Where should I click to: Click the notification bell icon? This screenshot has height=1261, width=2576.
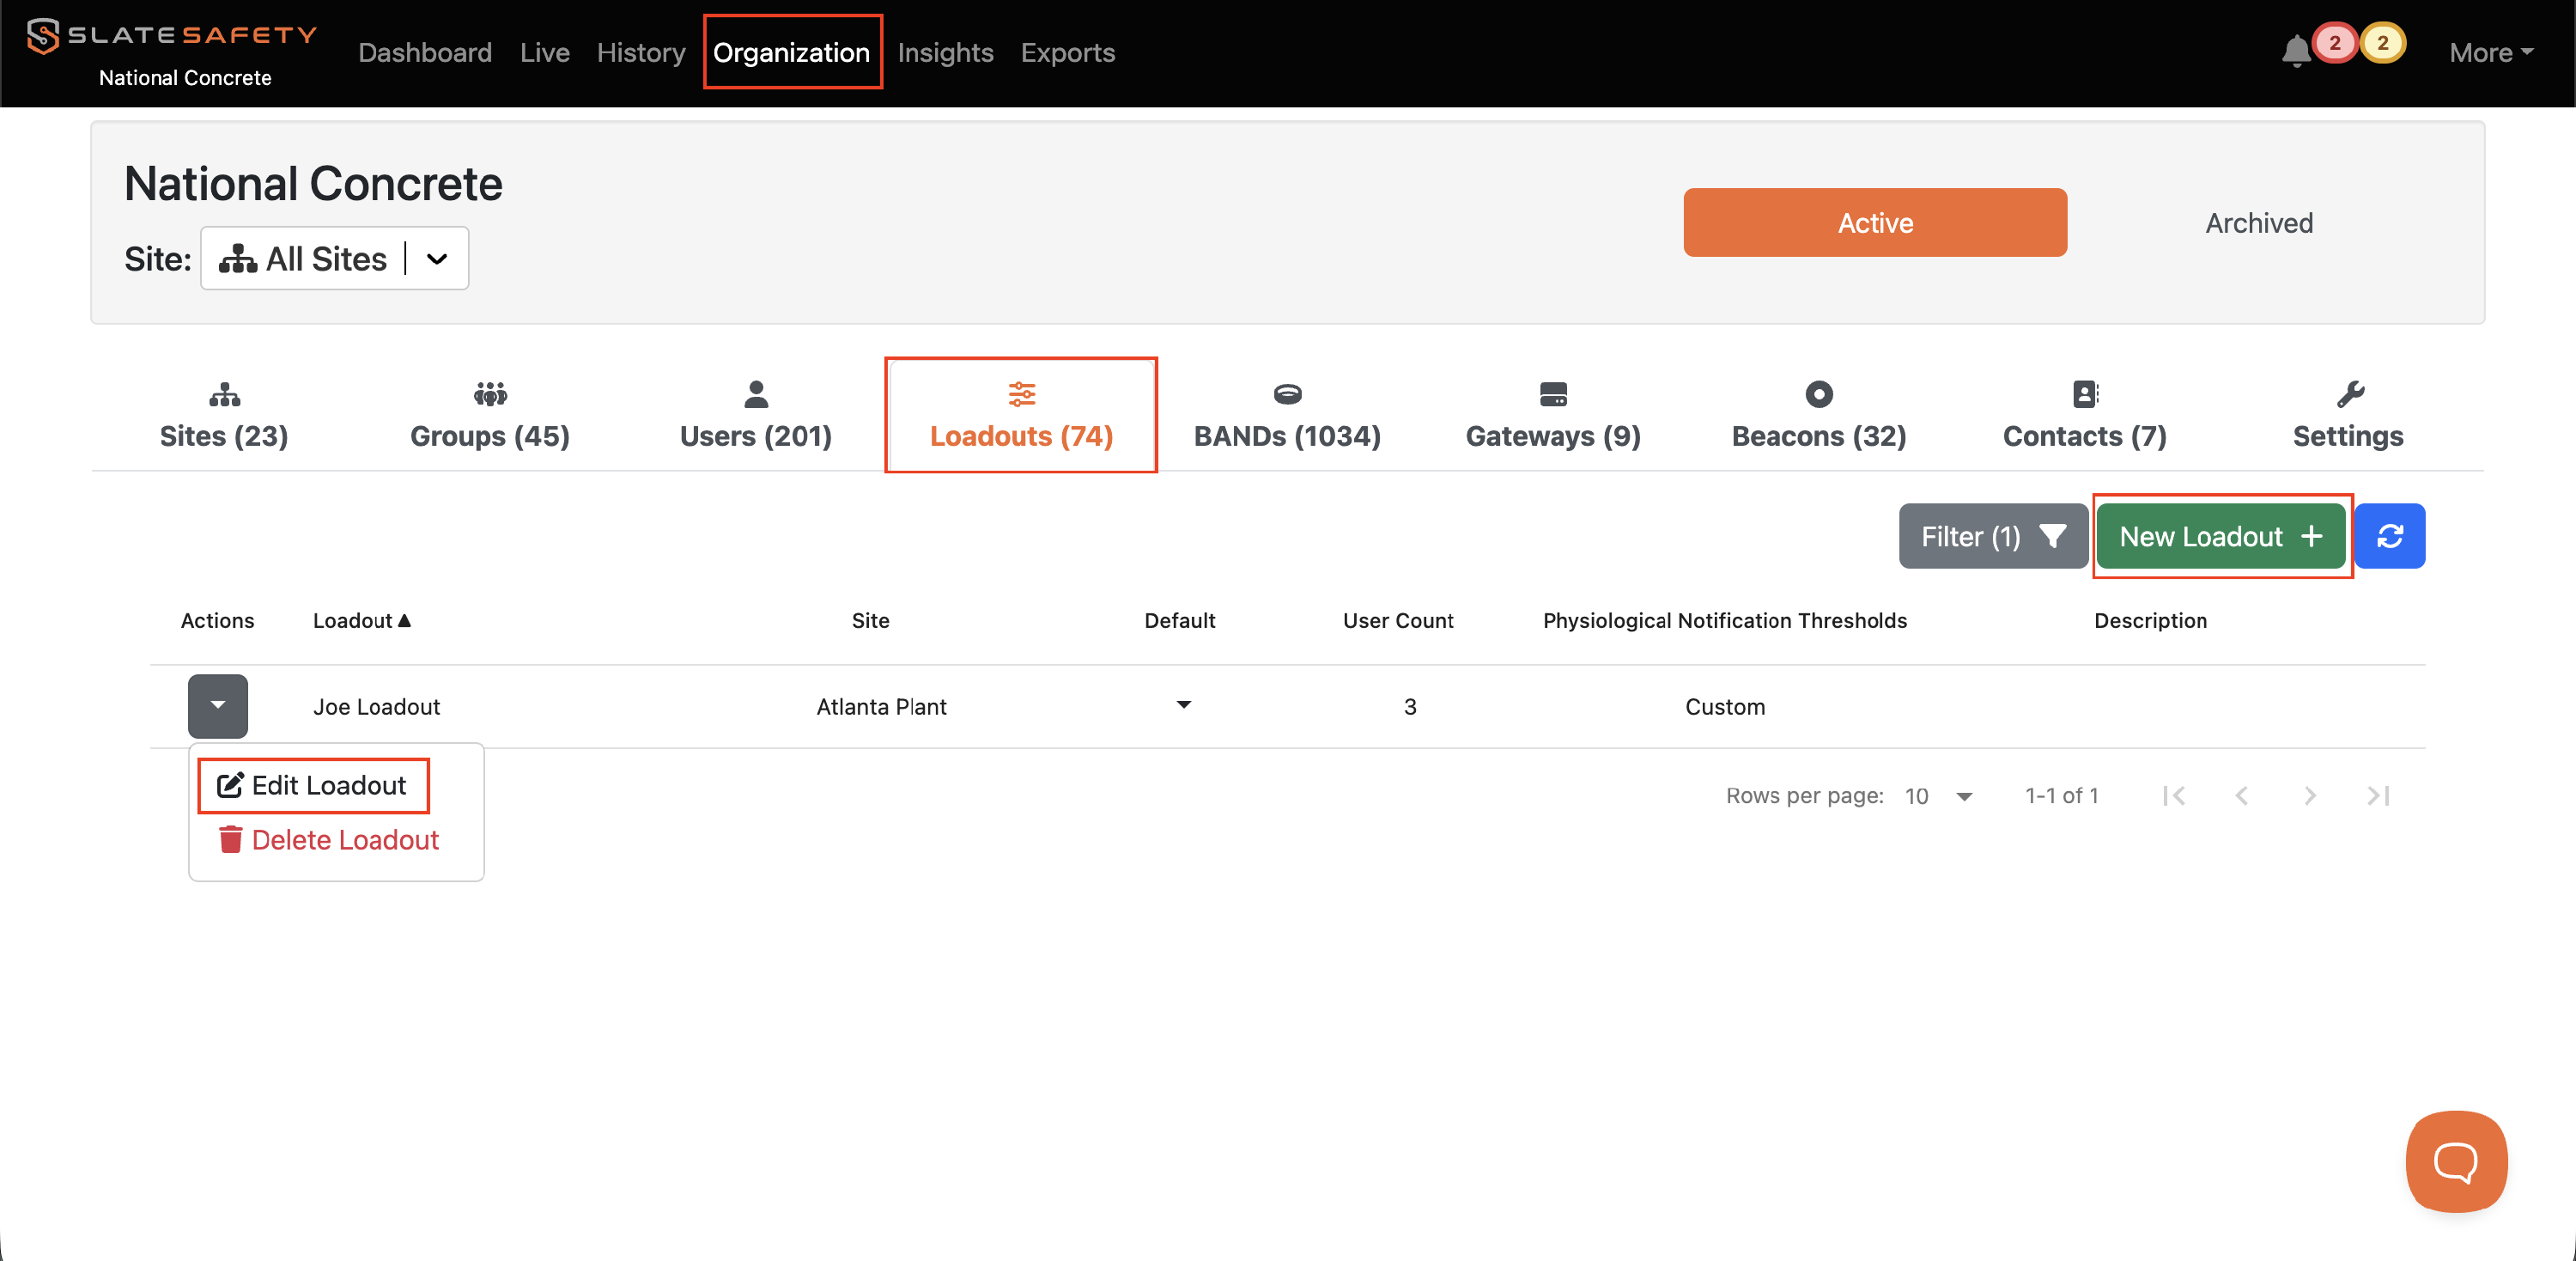pos(2295,50)
